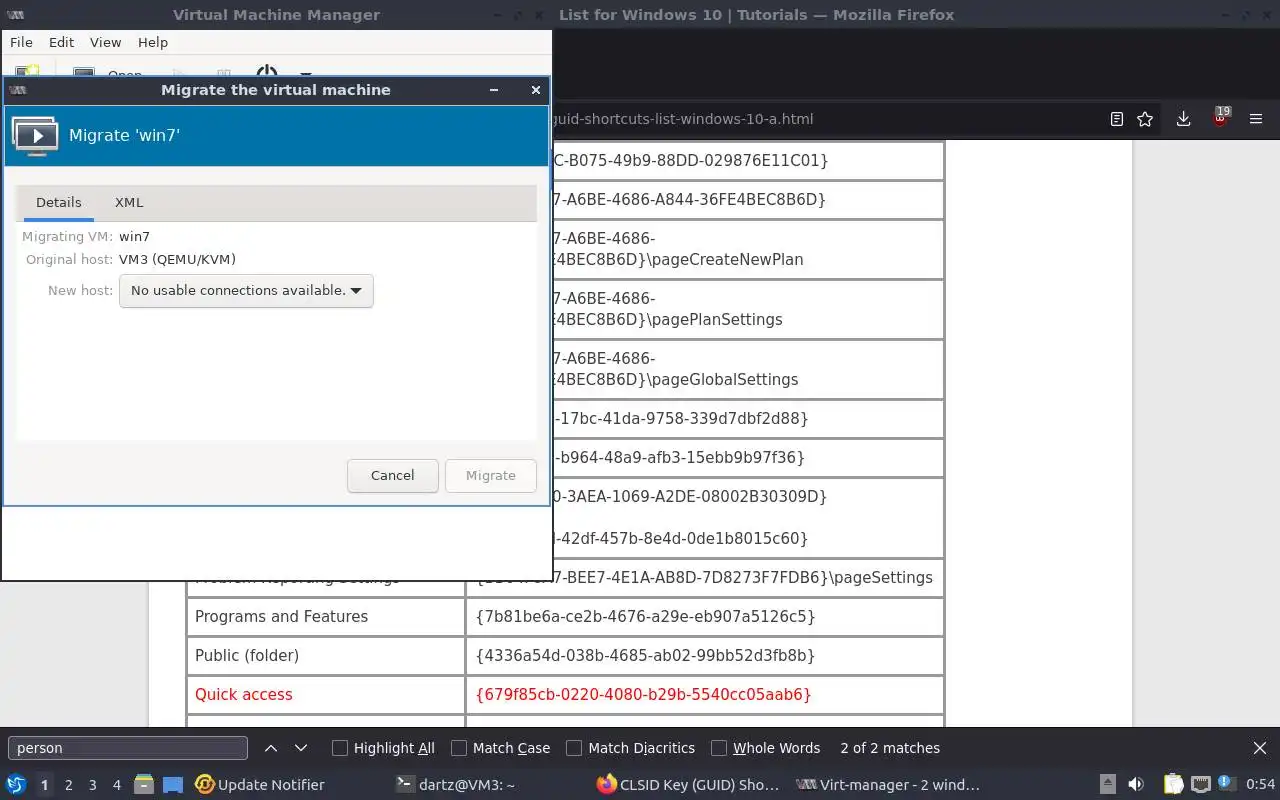Click the 'Programs and Features' table cell
This screenshot has width=1280, height=800.
pos(326,617)
